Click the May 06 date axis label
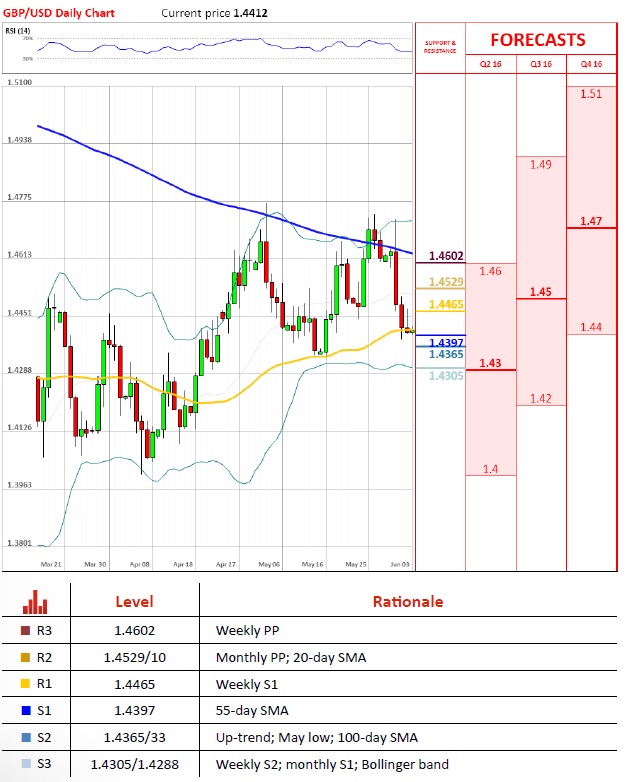Screen dimensions: 630x782 click(x=269, y=564)
